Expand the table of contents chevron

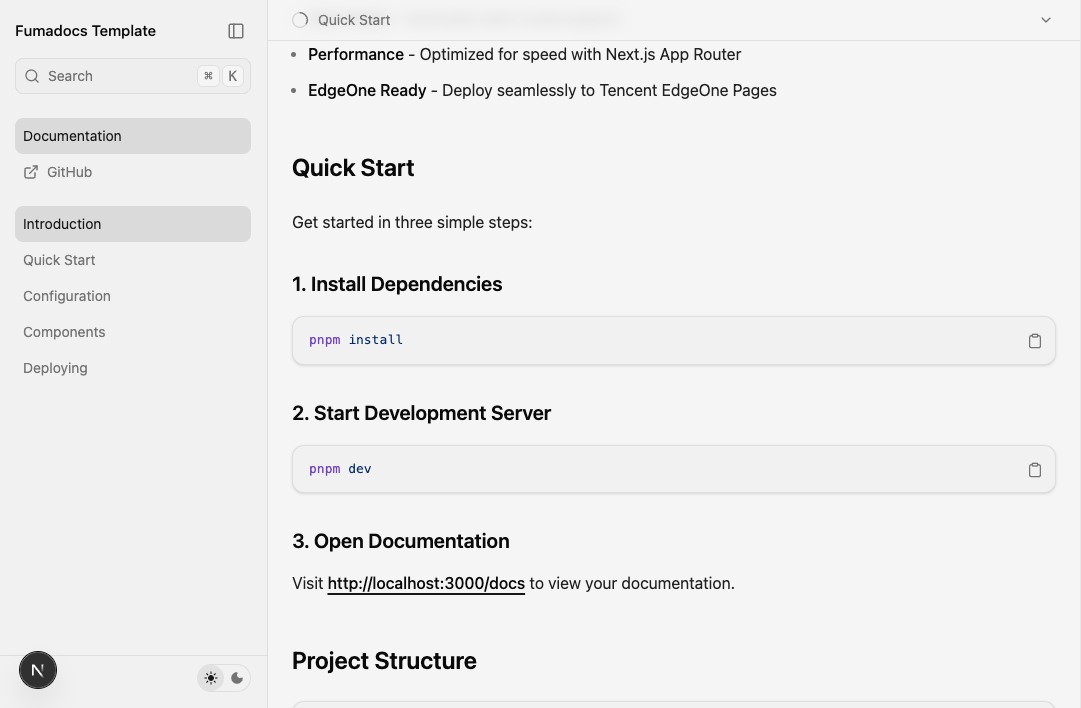1046,20
